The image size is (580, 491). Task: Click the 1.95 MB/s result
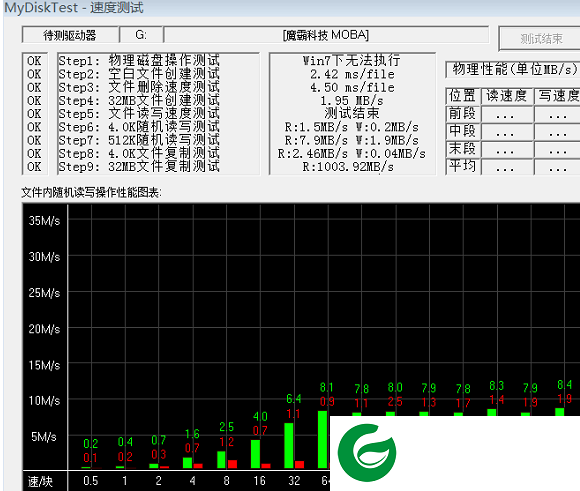tap(351, 101)
